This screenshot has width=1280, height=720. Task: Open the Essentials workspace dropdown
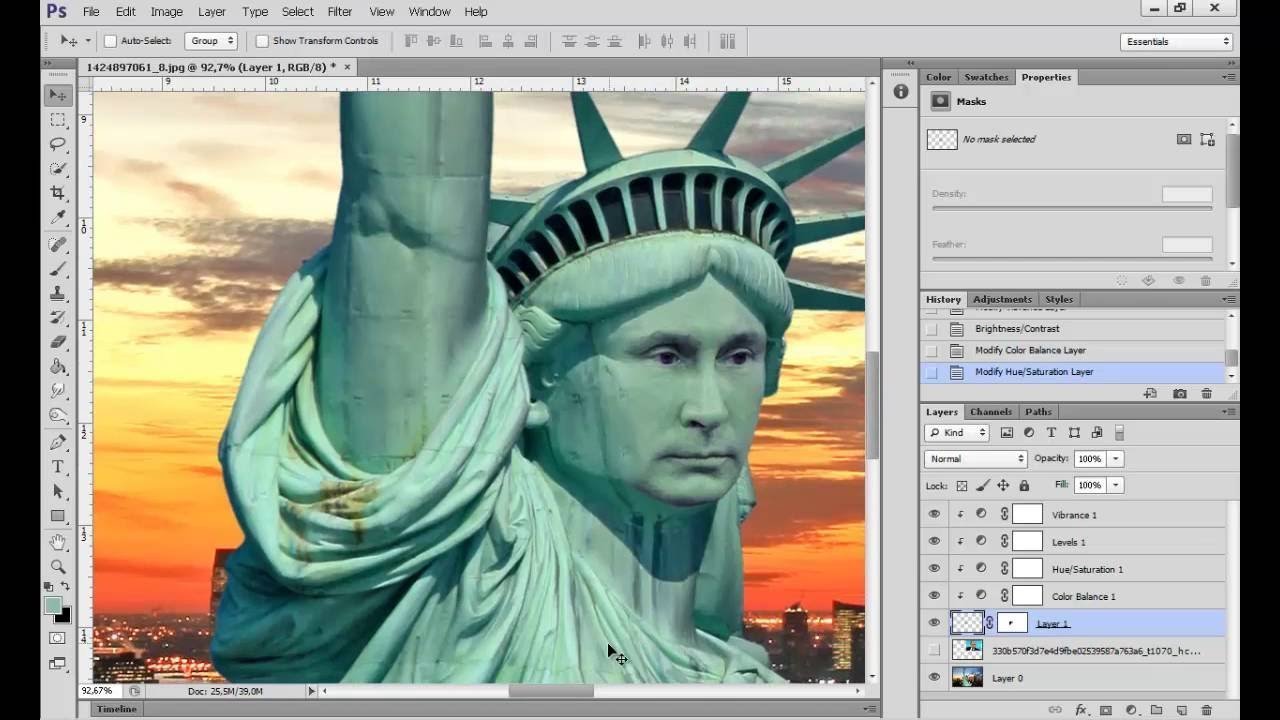[x=1177, y=41]
